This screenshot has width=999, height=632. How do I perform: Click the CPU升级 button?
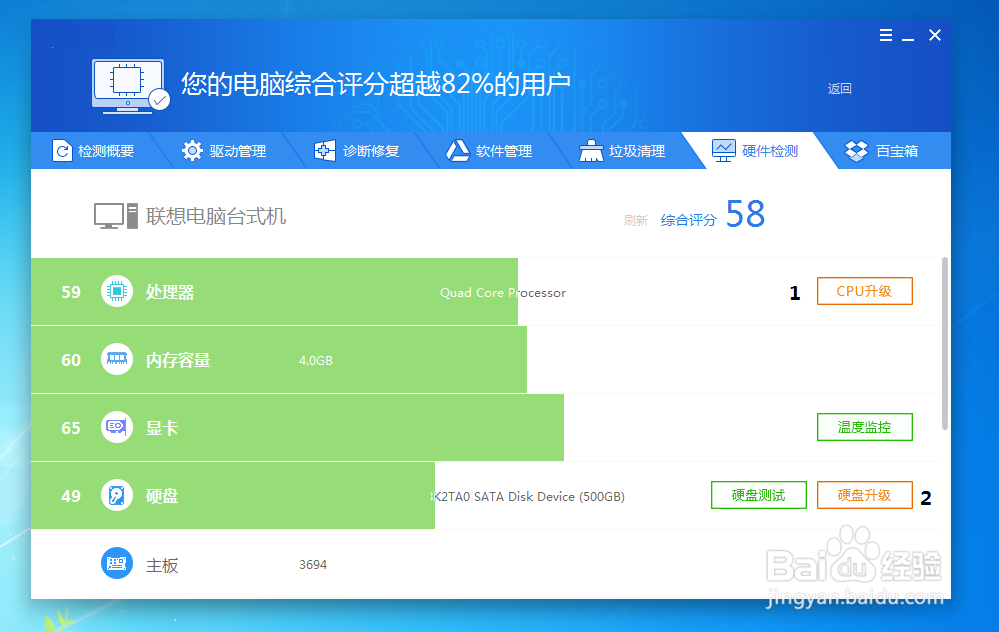tap(865, 291)
